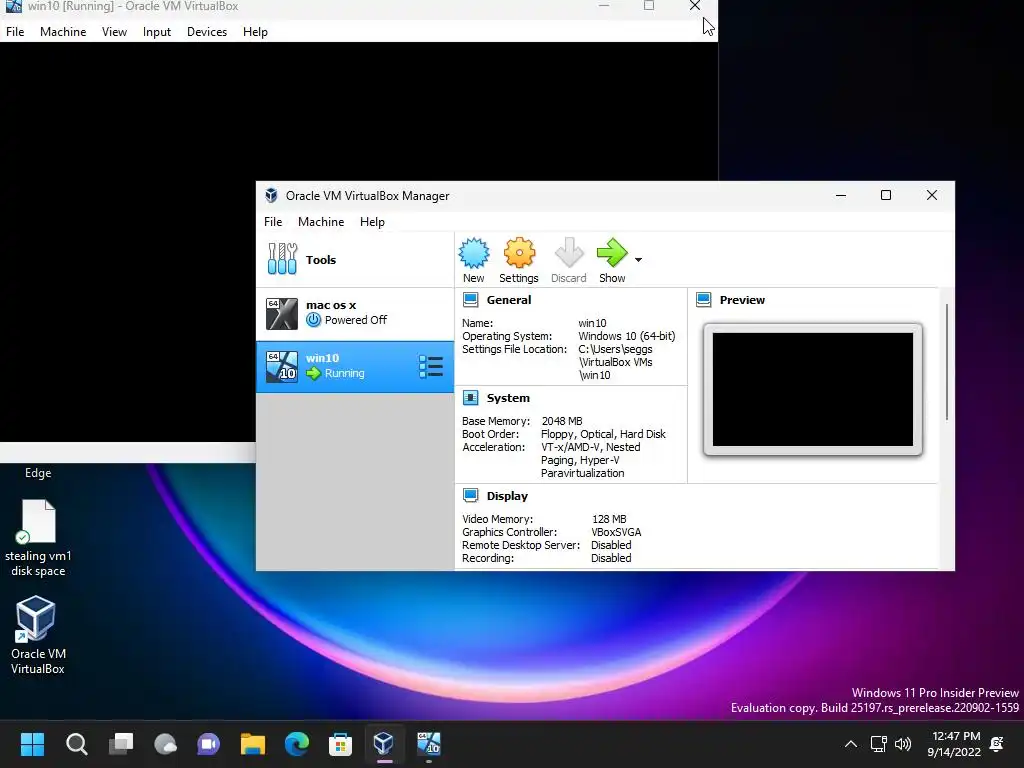The width and height of the screenshot is (1024, 768).
Task: Click the Preview section header icon
Action: pyautogui.click(x=703, y=300)
